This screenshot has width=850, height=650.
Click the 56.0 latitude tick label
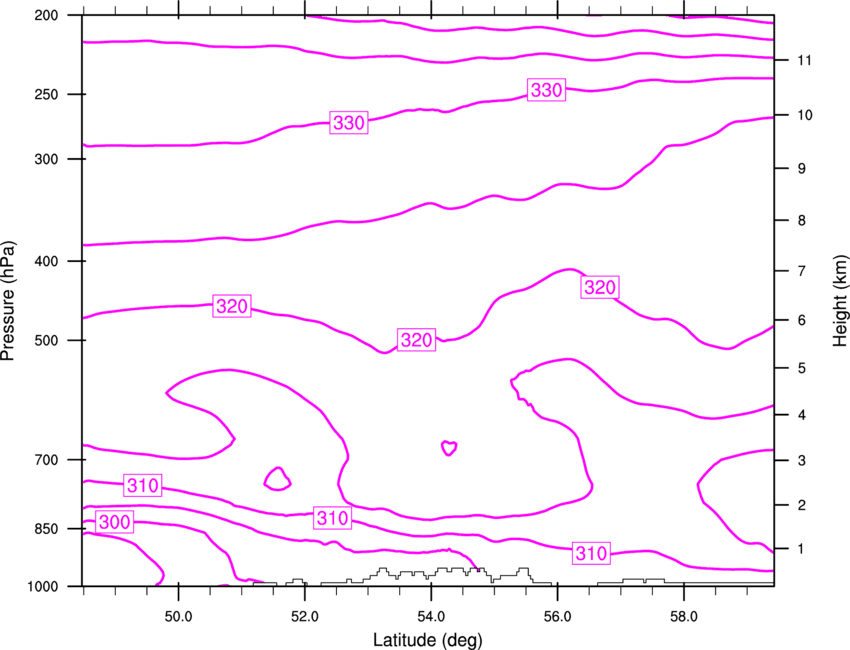557,617
